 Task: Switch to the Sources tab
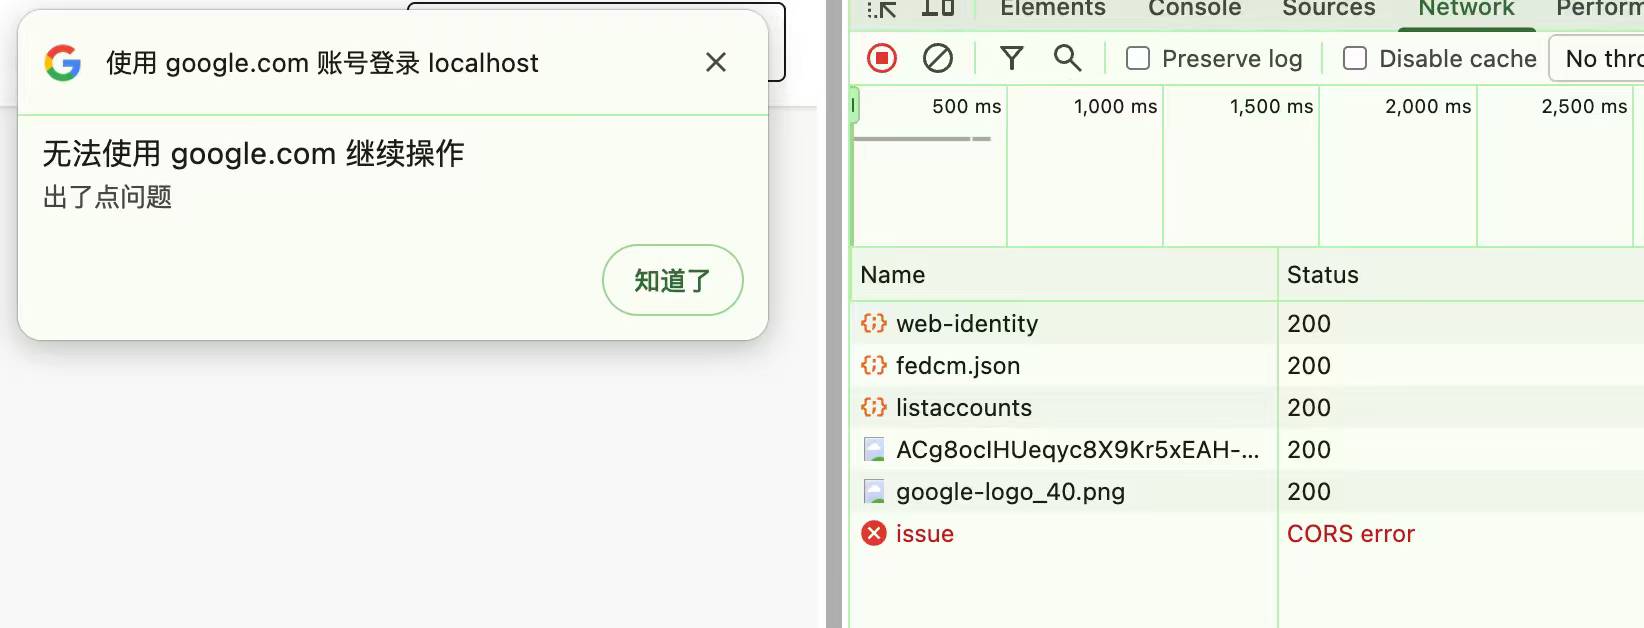[1329, 9]
